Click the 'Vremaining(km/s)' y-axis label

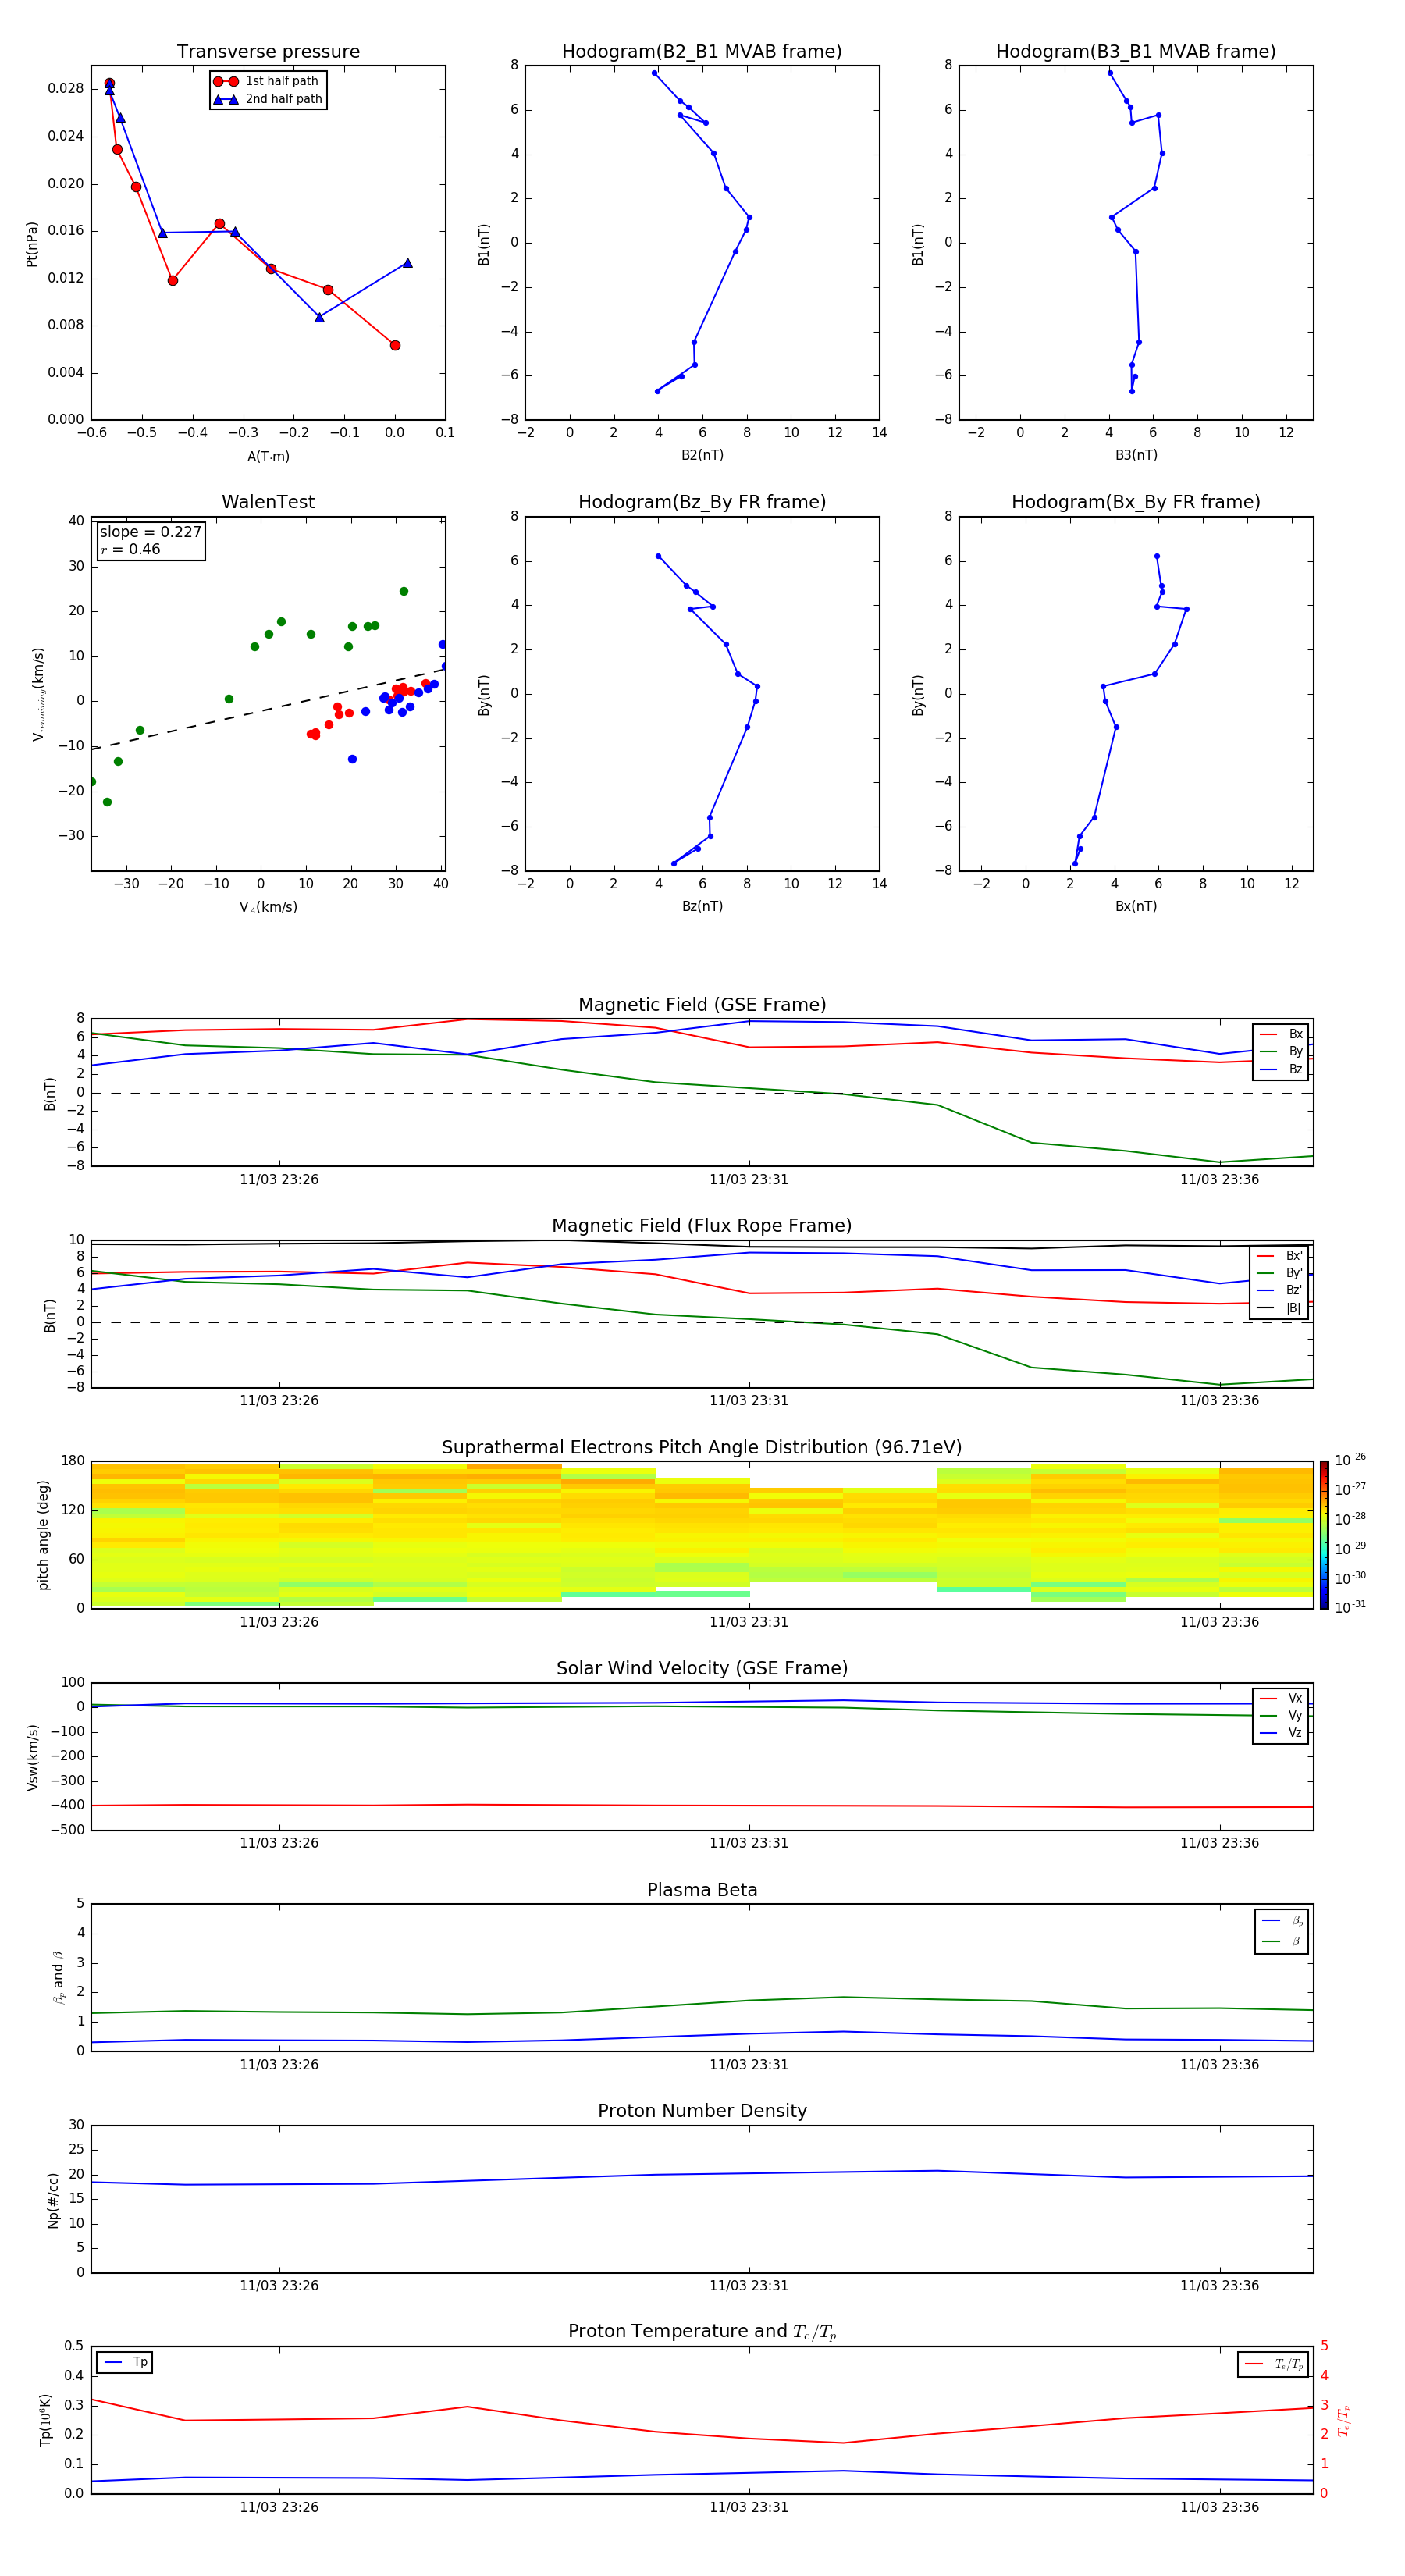pyautogui.click(x=38, y=694)
